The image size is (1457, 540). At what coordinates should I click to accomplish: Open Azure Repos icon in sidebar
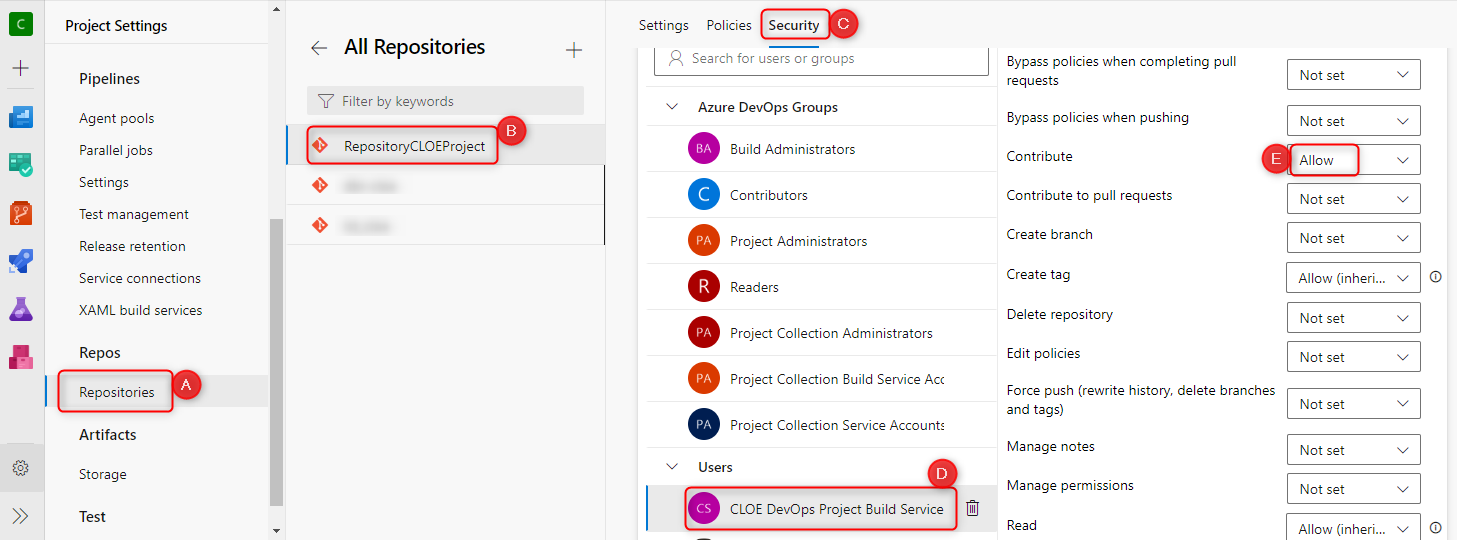point(21,213)
